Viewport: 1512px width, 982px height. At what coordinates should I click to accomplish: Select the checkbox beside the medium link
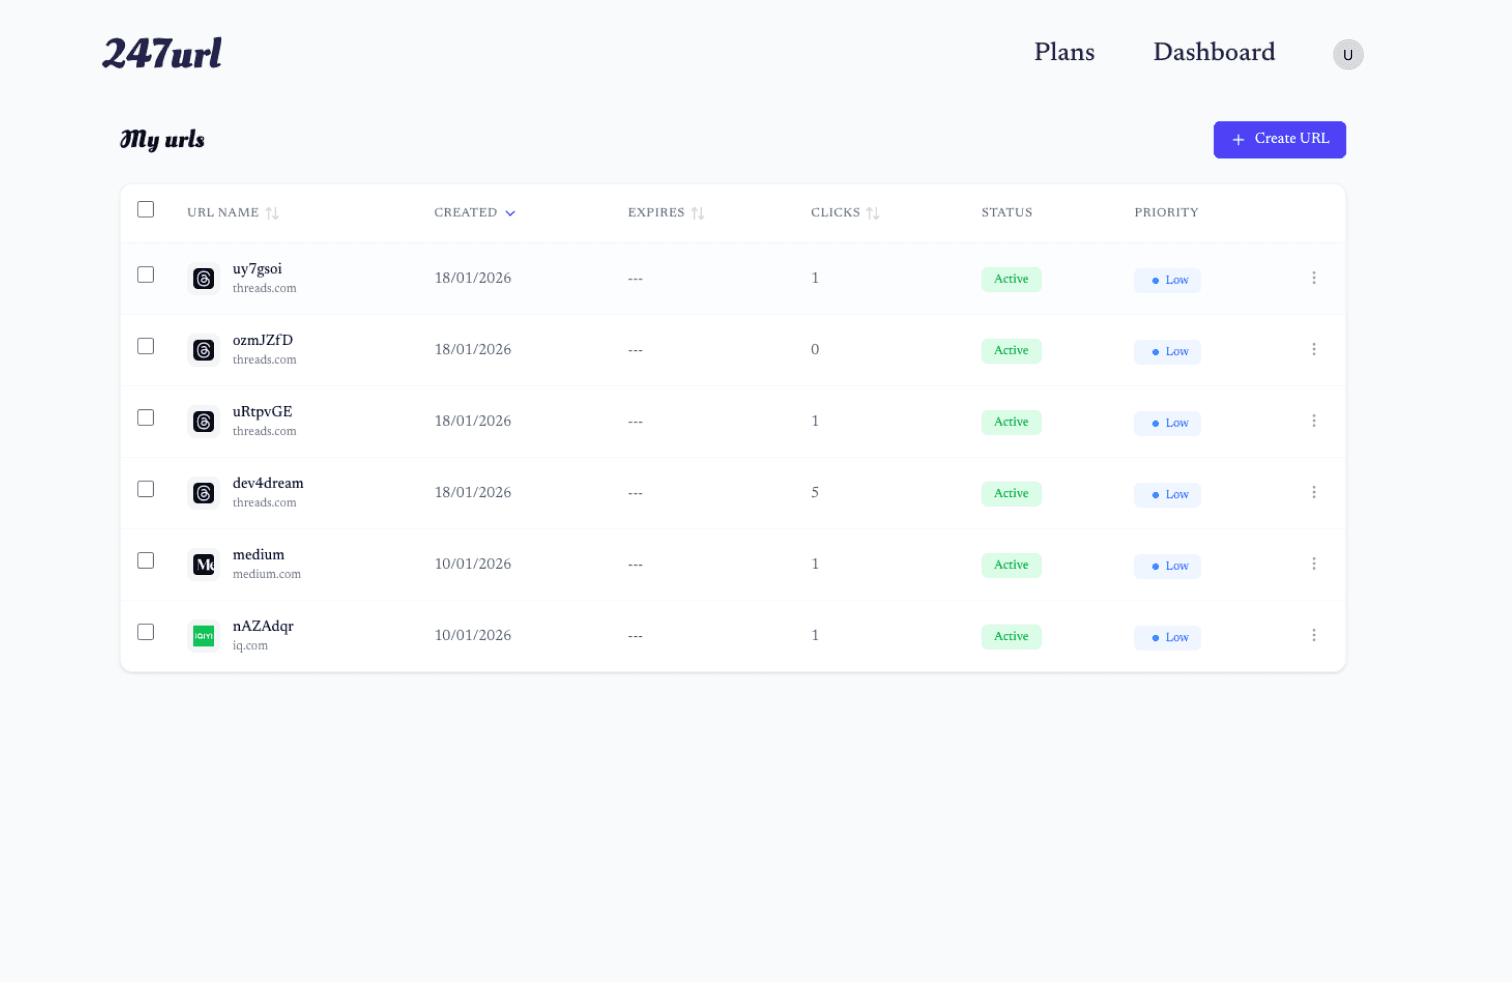(145, 561)
